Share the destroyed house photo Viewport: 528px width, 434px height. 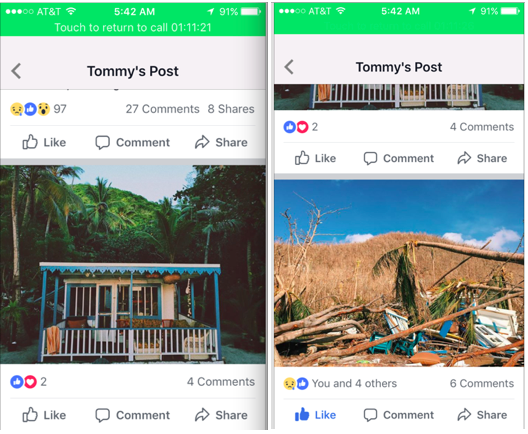tap(482, 415)
